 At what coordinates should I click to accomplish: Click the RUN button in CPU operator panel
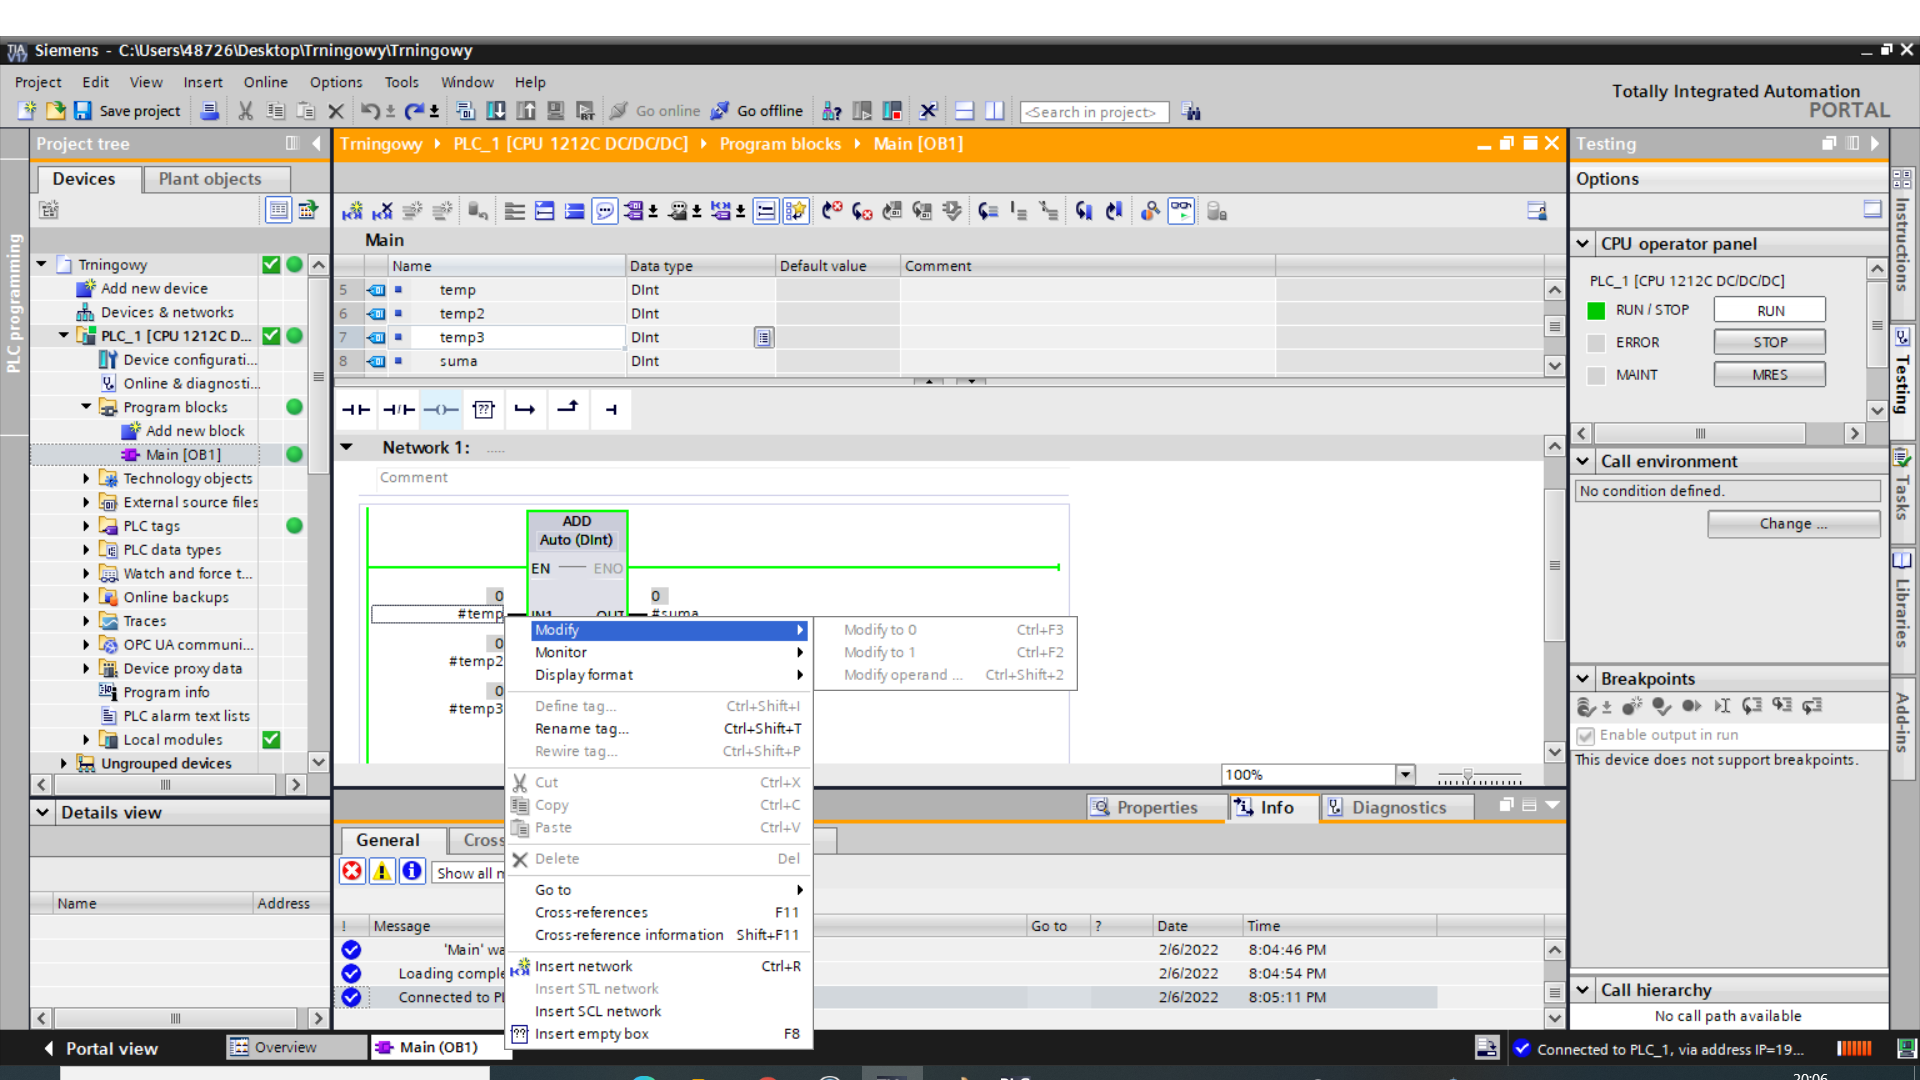coord(1770,310)
